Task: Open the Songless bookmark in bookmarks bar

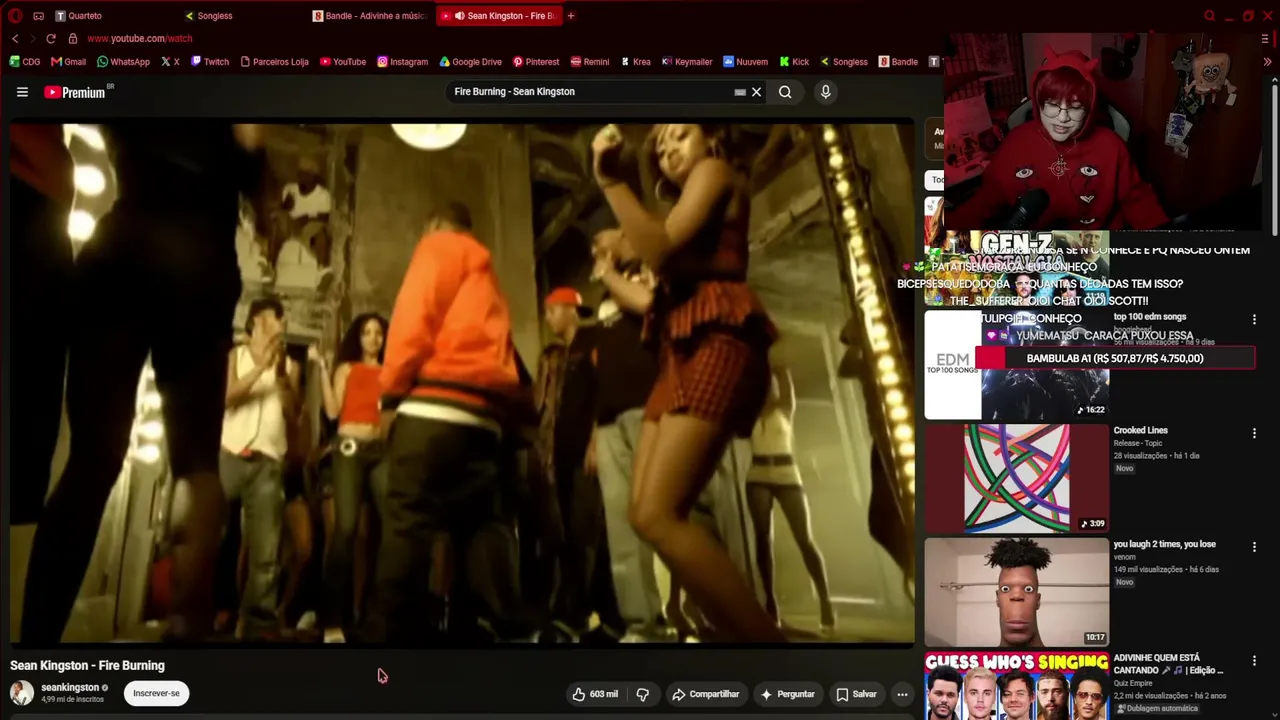Action: click(x=844, y=62)
